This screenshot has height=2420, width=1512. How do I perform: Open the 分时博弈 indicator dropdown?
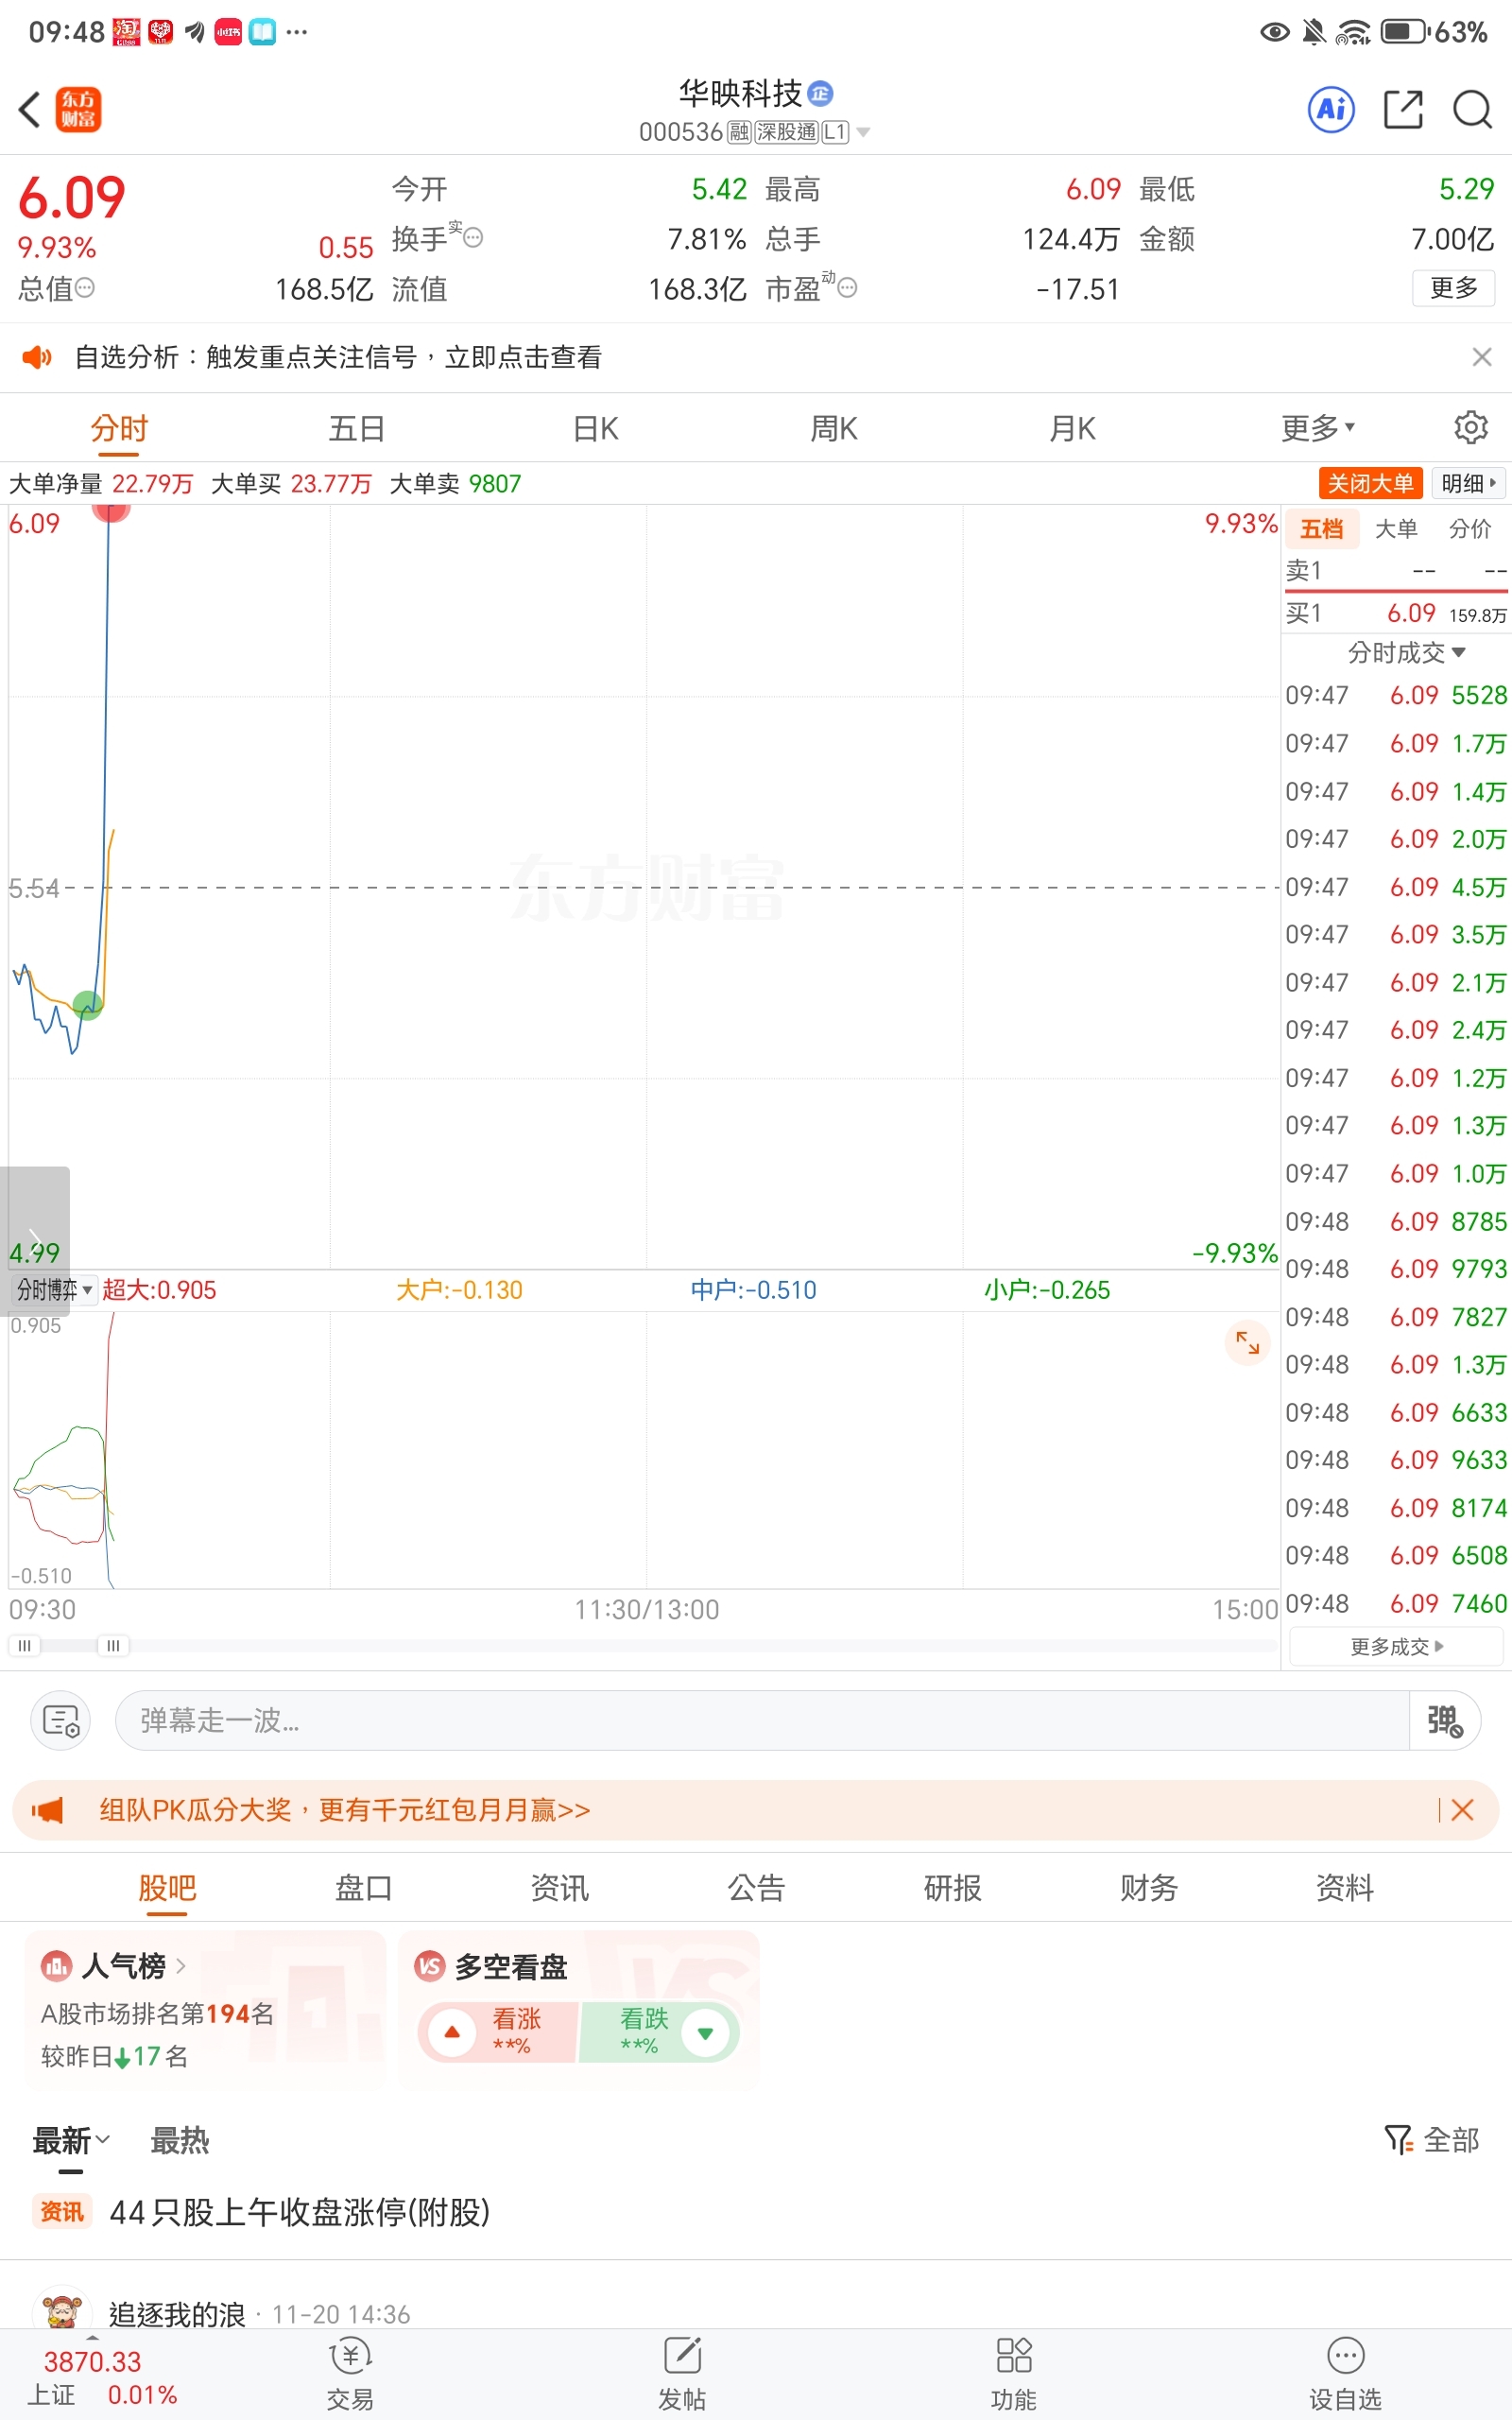54,1290
